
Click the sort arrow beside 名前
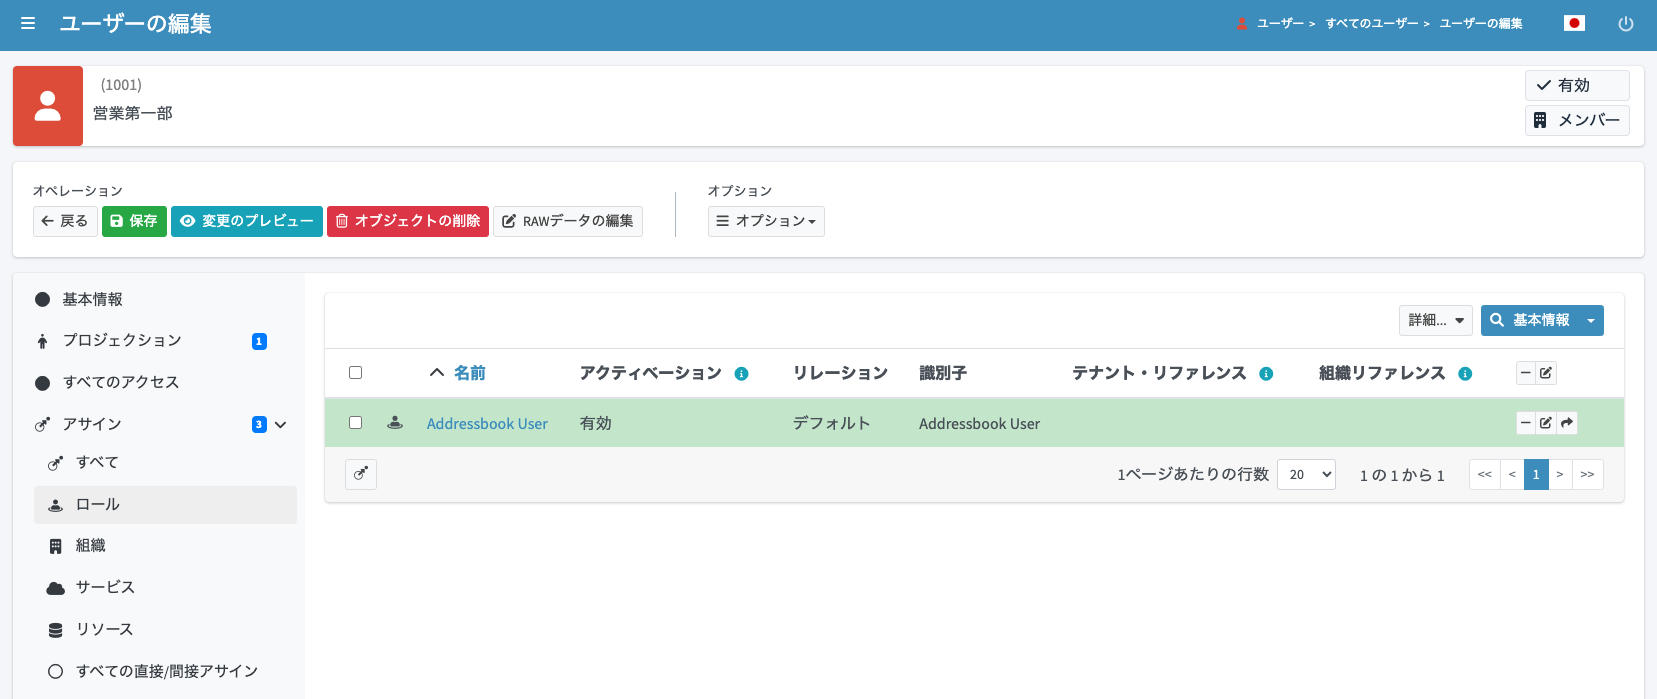click(437, 373)
